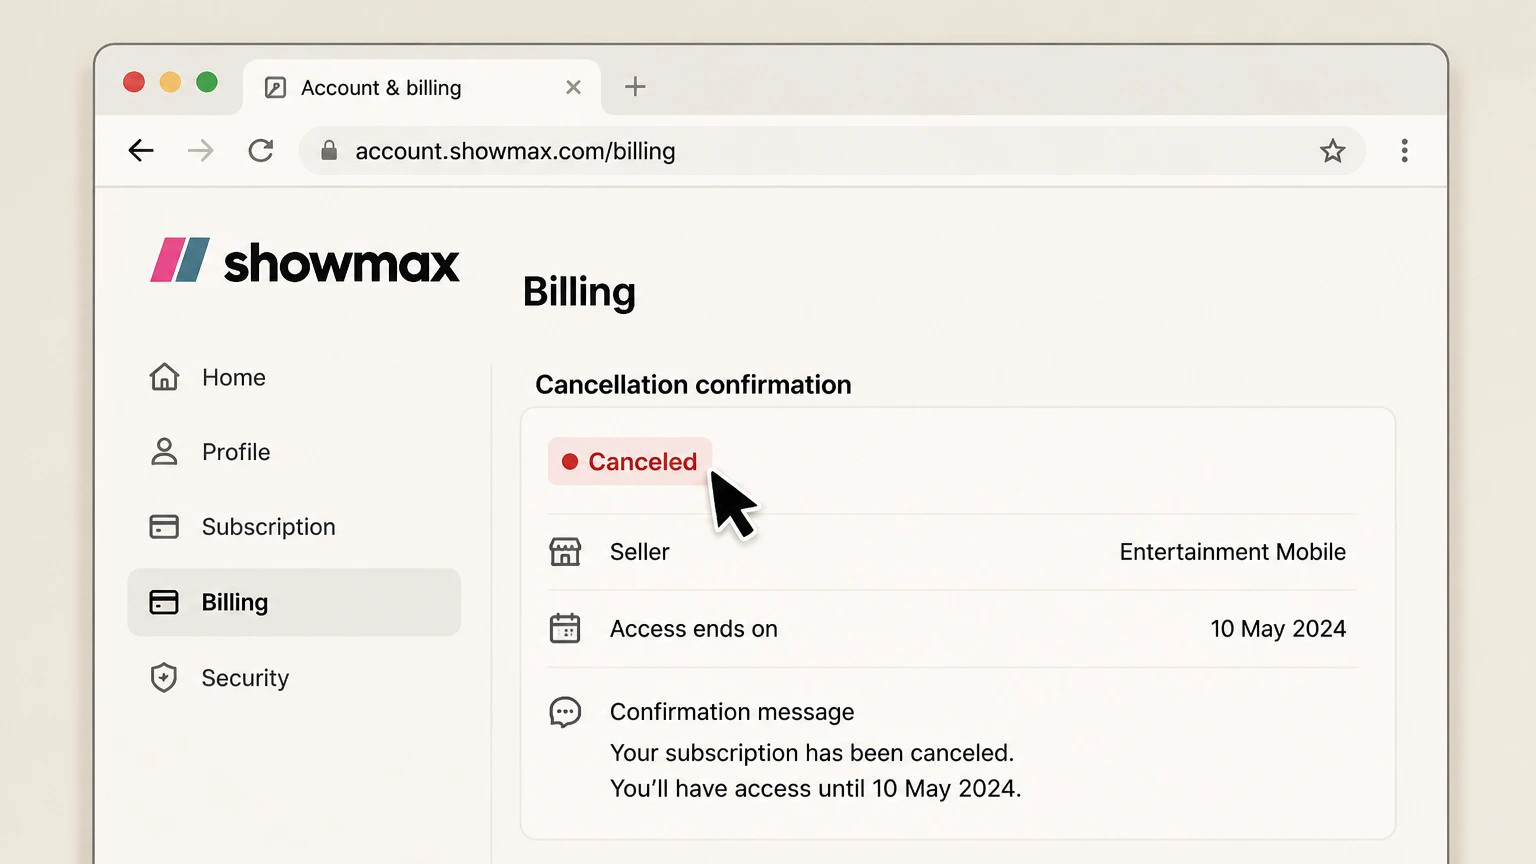Click the Home house icon
The image size is (1536, 864).
click(x=164, y=377)
